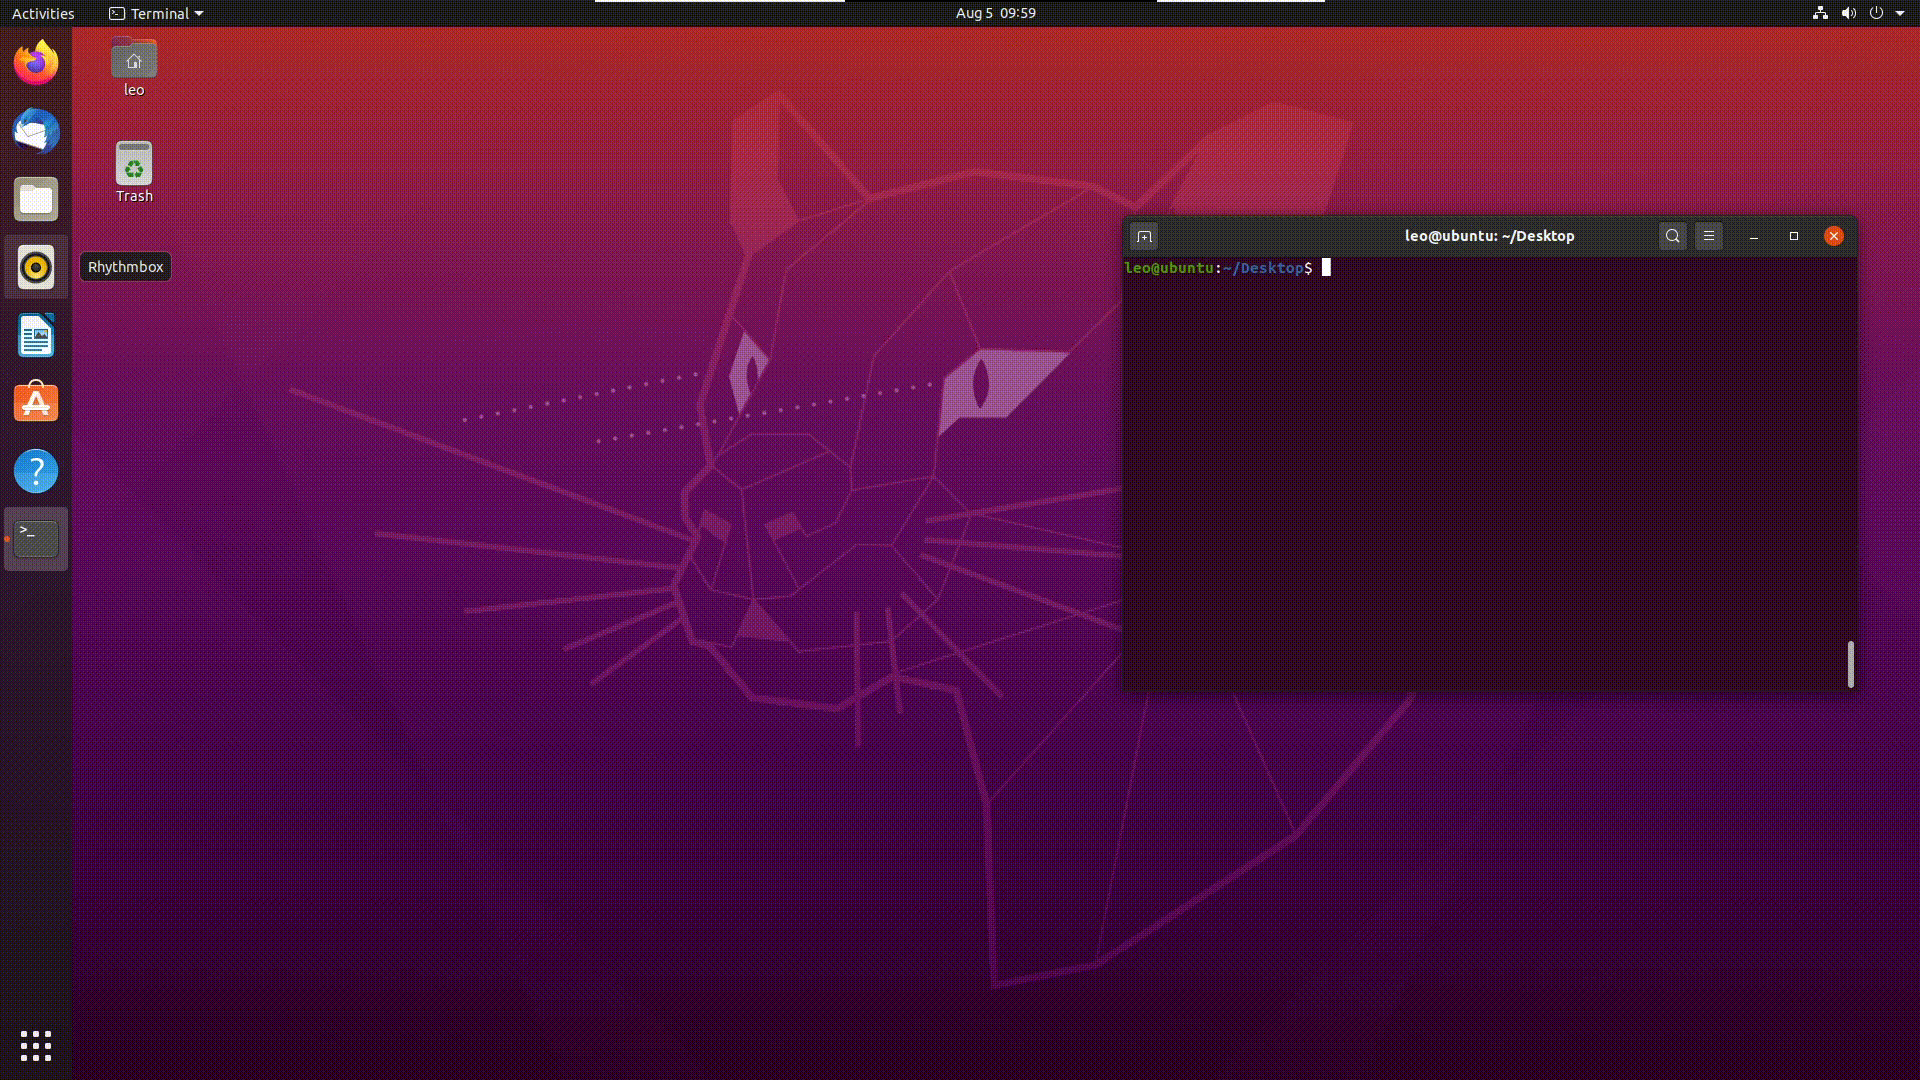Open the terminal hamburger menu
Screen dimensions: 1920x1080
click(x=1709, y=236)
